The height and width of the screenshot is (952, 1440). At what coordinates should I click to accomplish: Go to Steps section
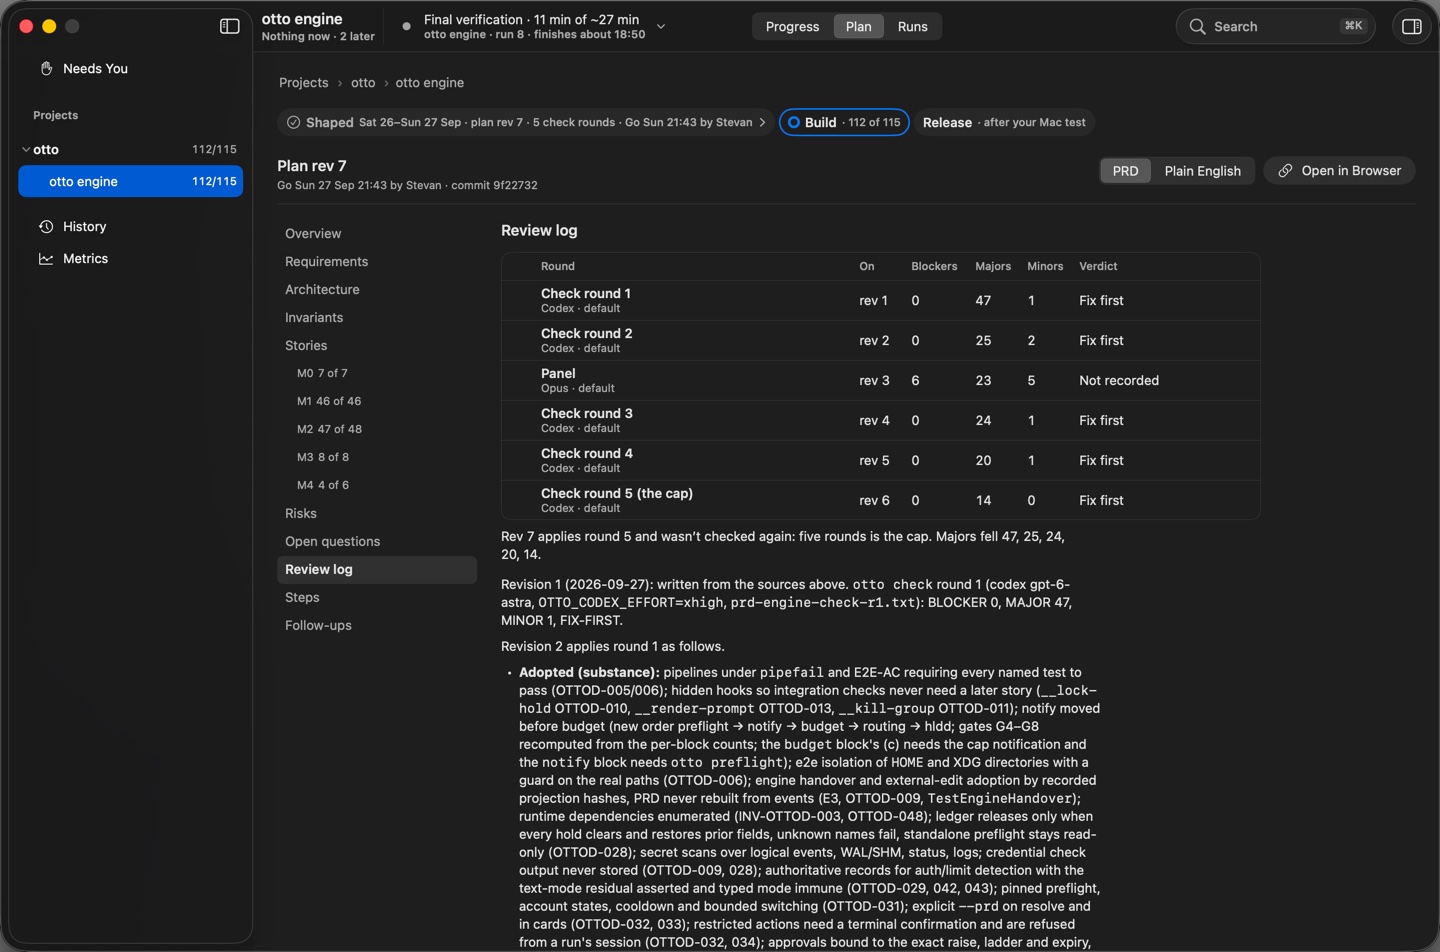tap(376, 597)
